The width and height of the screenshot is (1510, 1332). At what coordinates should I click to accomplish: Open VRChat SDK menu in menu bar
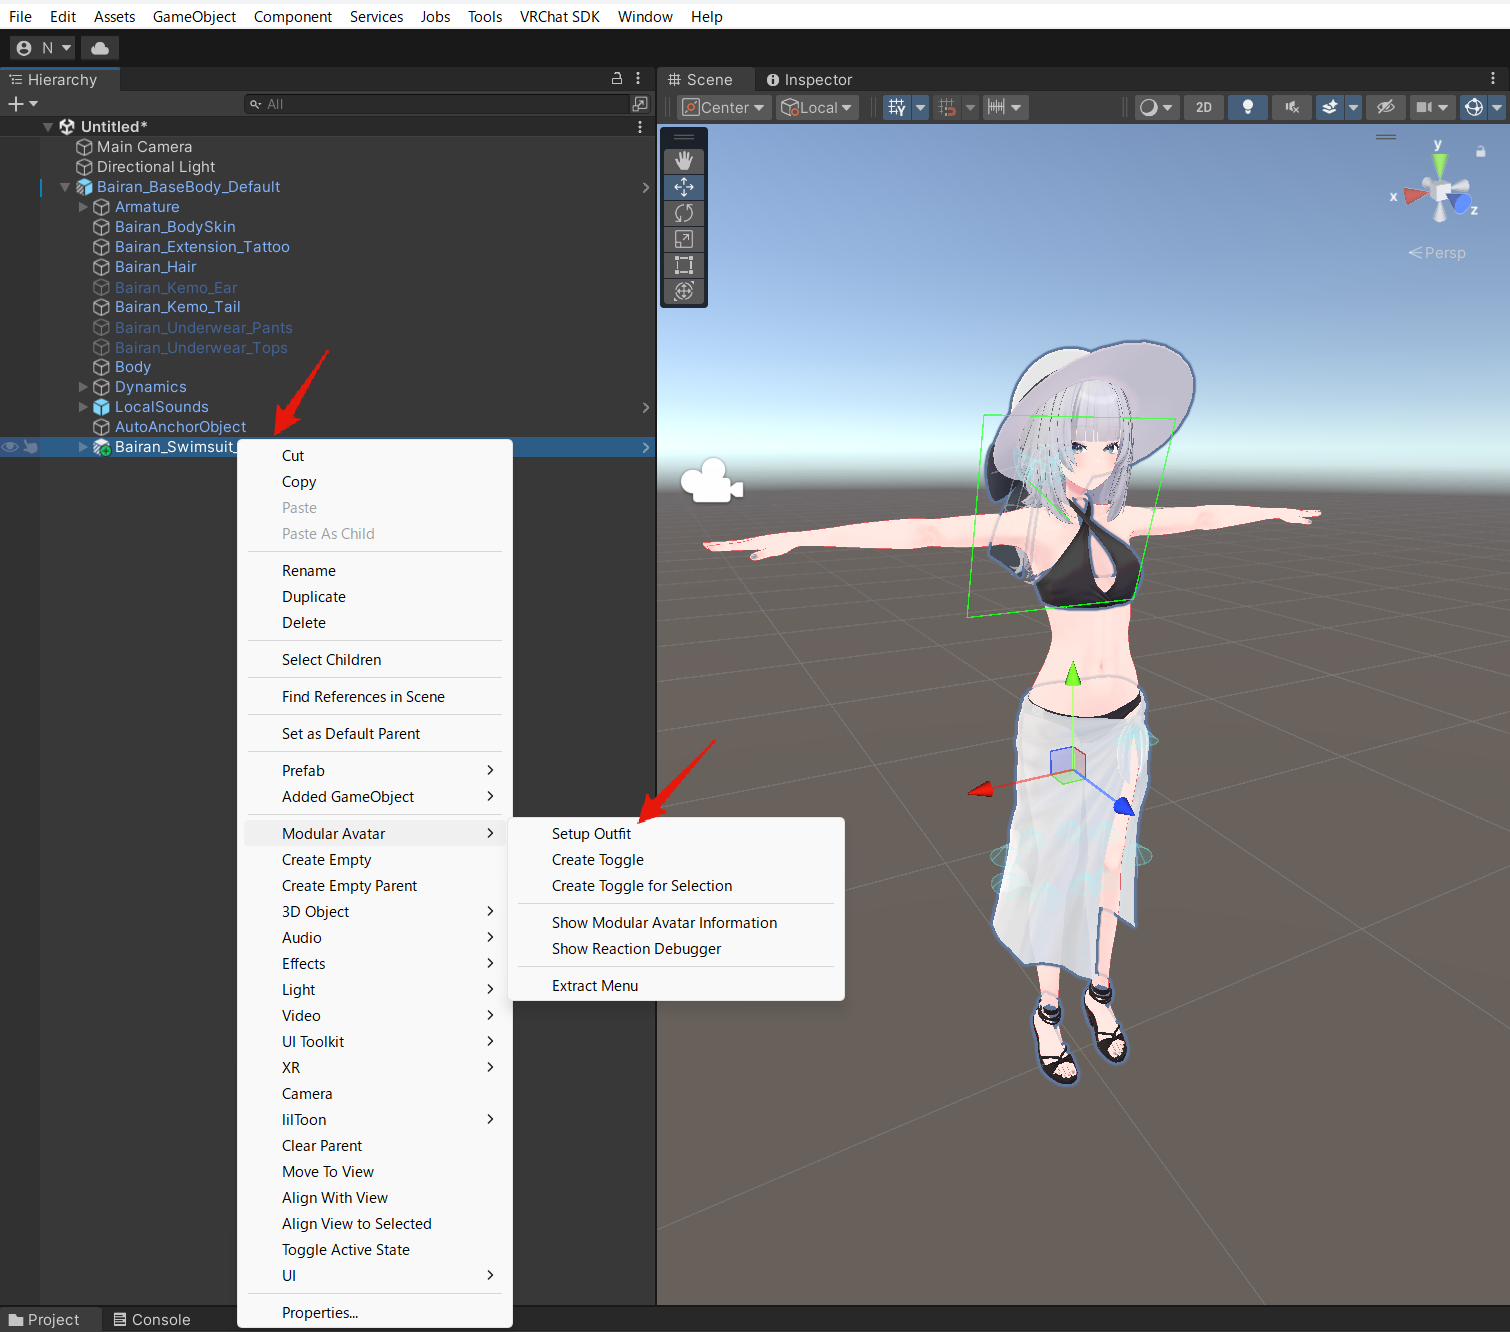click(559, 17)
